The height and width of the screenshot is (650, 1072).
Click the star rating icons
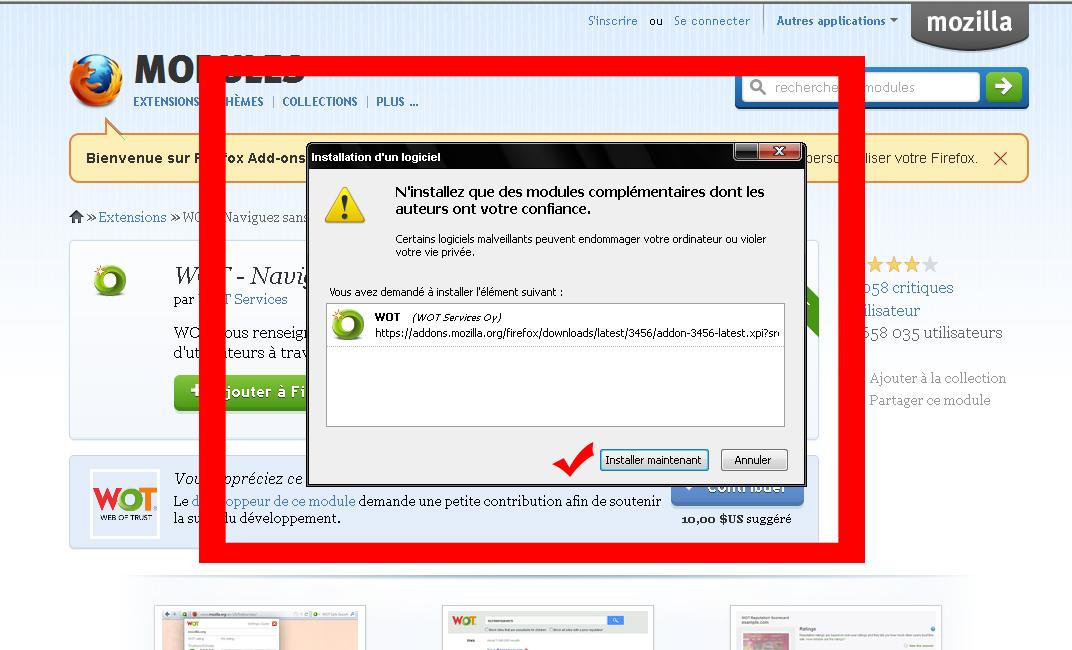coord(902,265)
